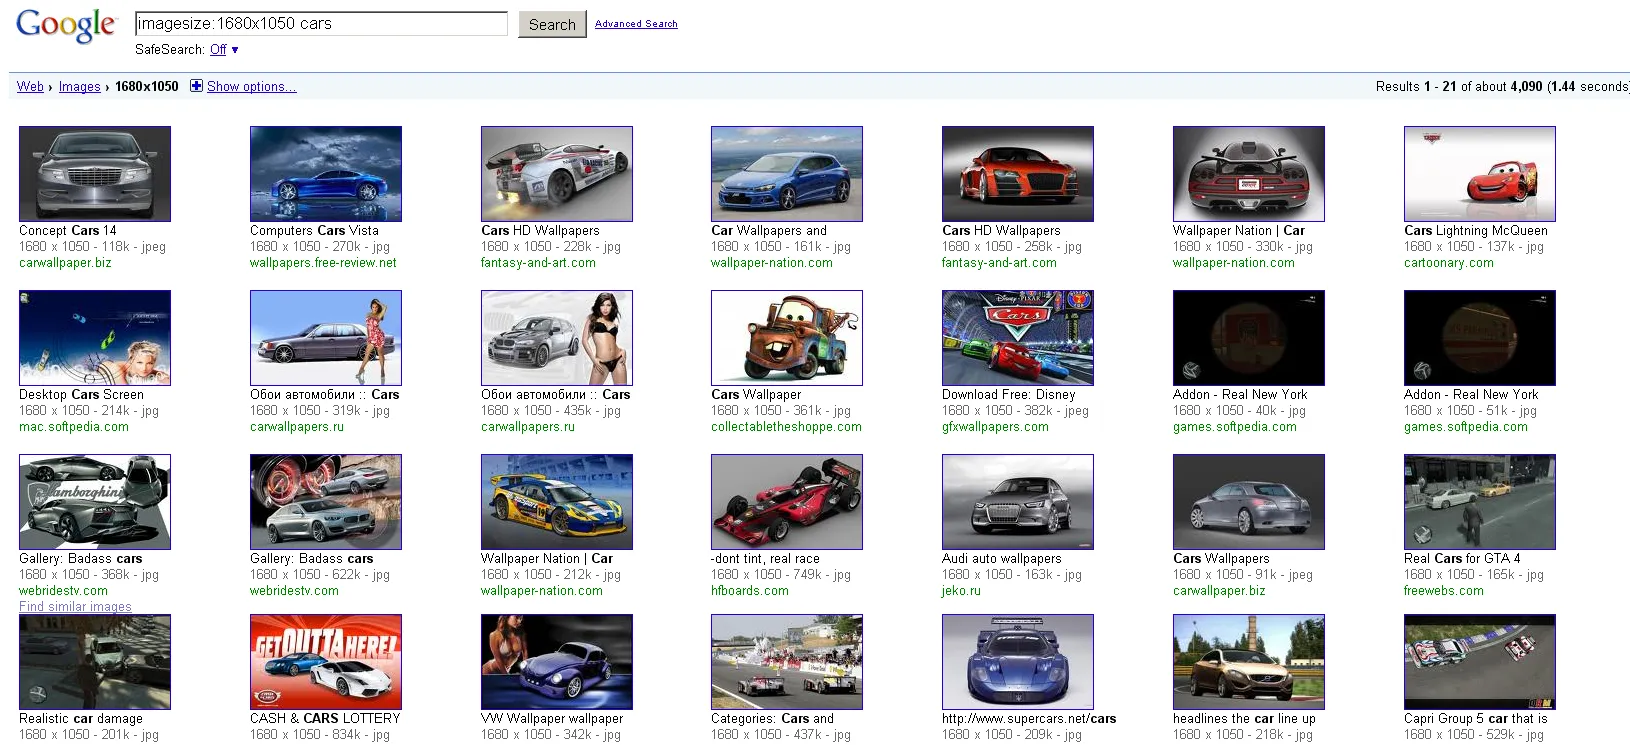
Task: Open the red Audi Cars HD Wallpapers thumbnail
Action: point(1018,174)
